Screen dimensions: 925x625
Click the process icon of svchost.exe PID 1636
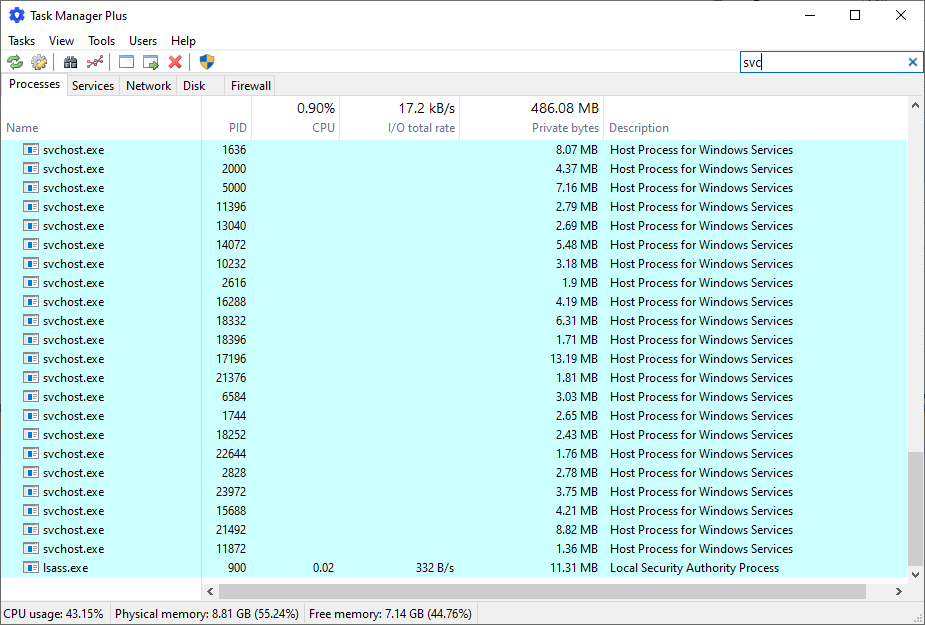(x=31, y=149)
